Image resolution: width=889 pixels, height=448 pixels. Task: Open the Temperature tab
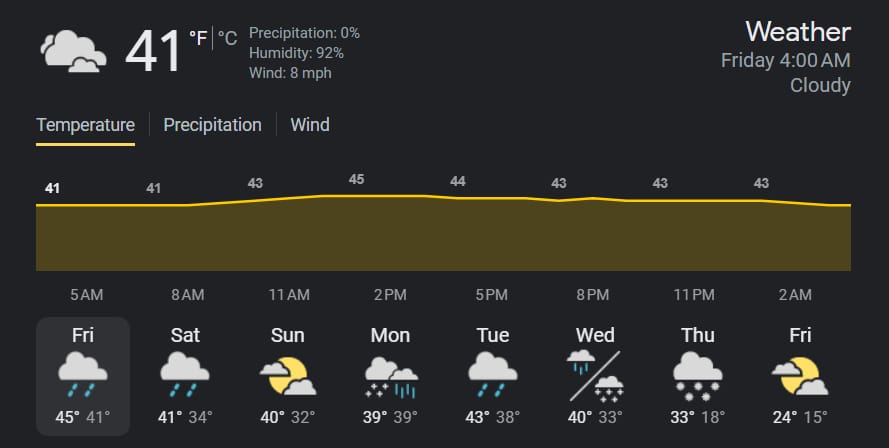[x=86, y=125]
